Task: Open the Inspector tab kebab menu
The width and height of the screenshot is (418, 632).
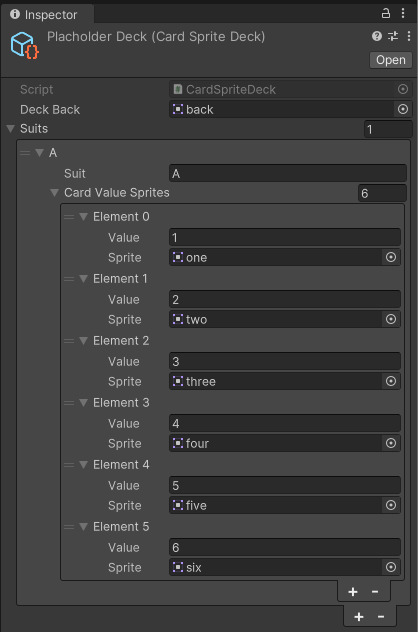Action: pos(403,13)
